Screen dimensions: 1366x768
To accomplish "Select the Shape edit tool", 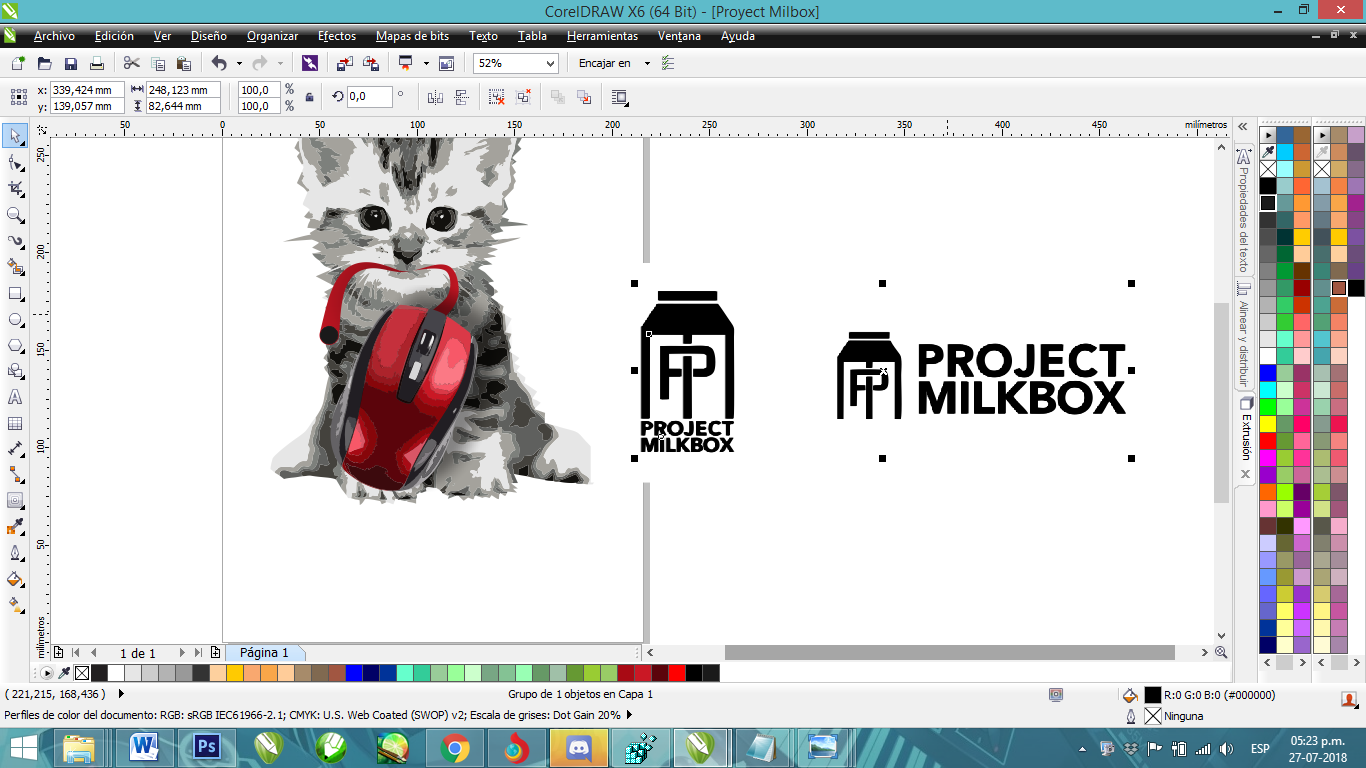I will click(15, 162).
